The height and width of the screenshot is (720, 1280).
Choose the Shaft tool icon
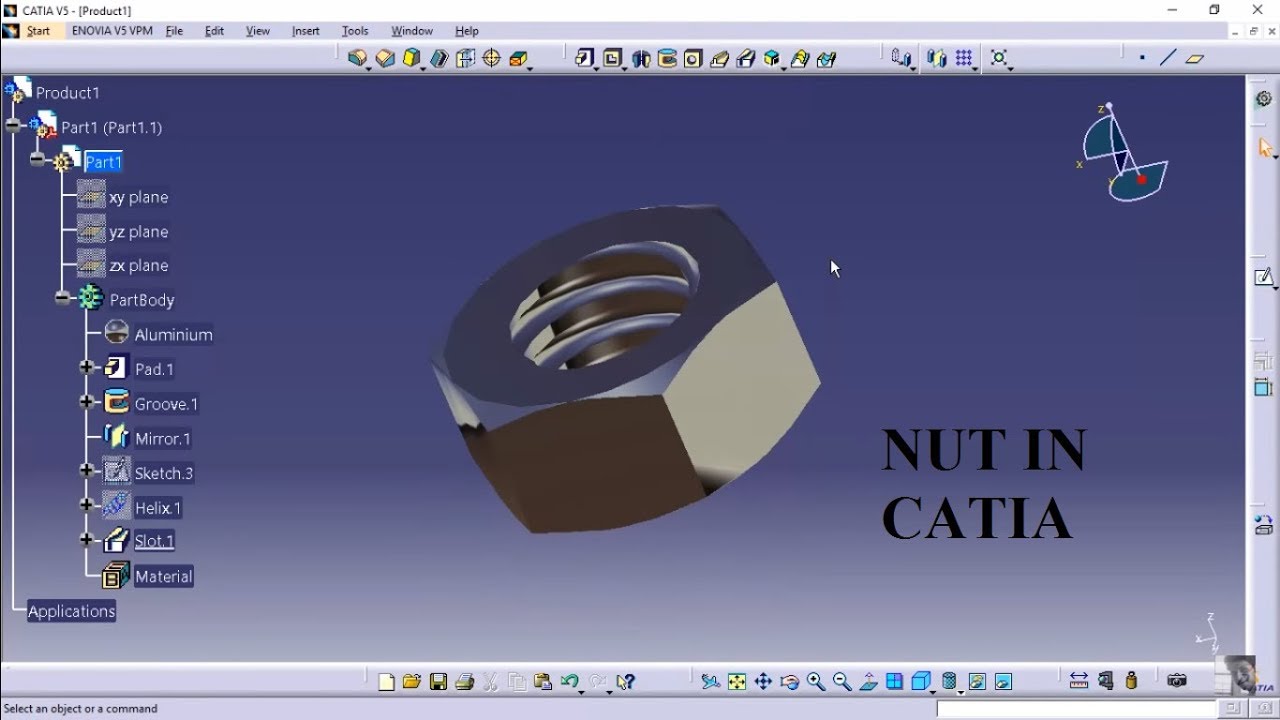641,59
